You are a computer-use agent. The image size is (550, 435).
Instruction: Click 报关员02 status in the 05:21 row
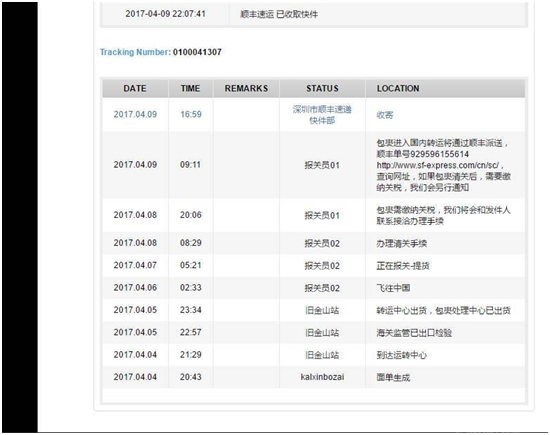322,266
